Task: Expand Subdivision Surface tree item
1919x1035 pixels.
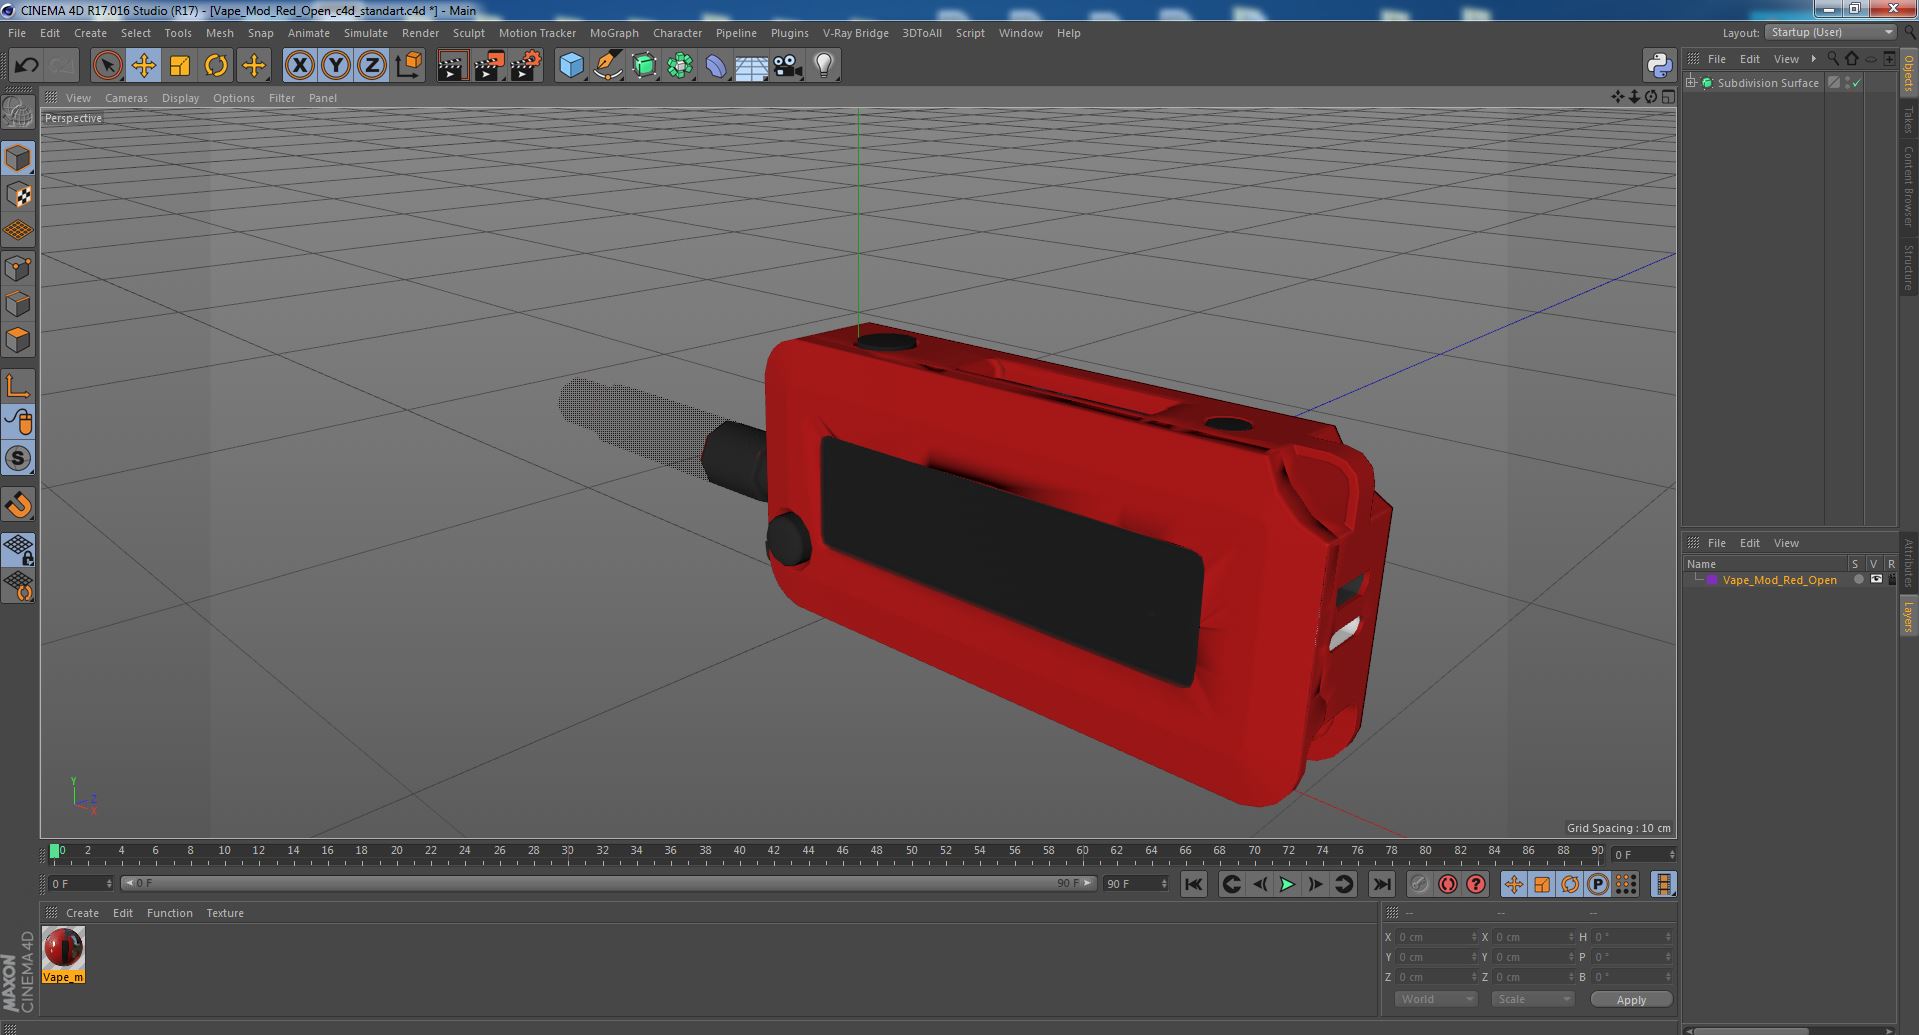Action: pos(1691,83)
